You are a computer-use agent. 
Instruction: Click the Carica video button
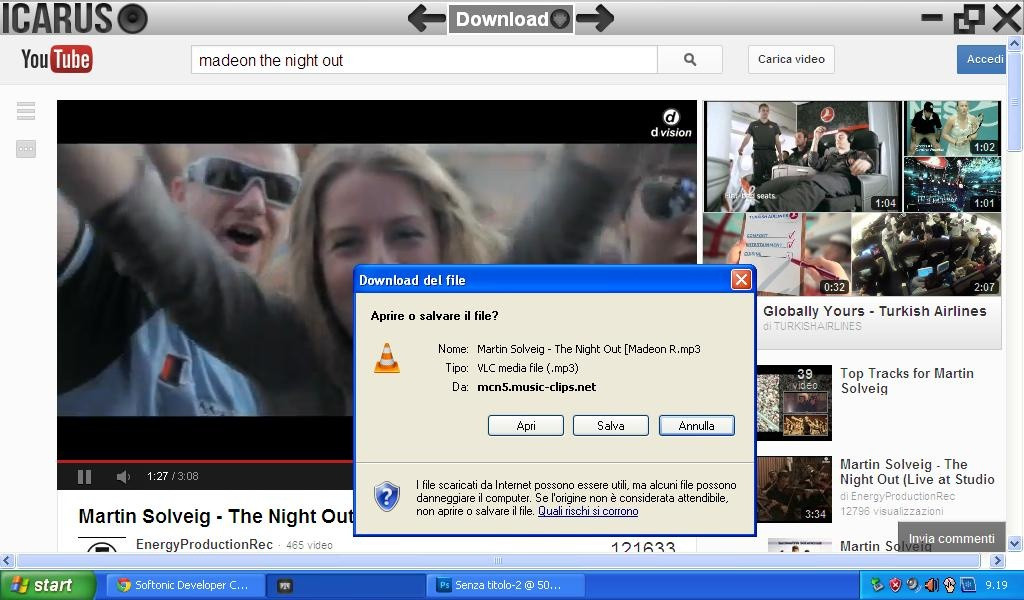coord(791,59)
